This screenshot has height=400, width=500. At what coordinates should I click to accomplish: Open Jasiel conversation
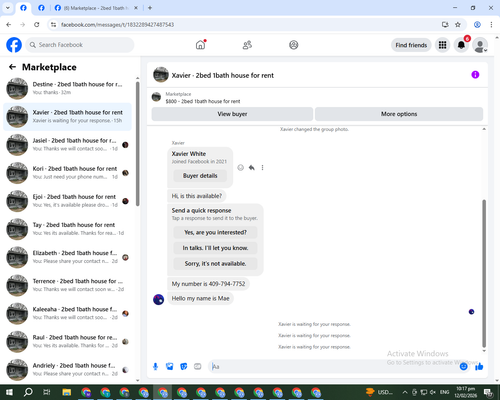67,145
